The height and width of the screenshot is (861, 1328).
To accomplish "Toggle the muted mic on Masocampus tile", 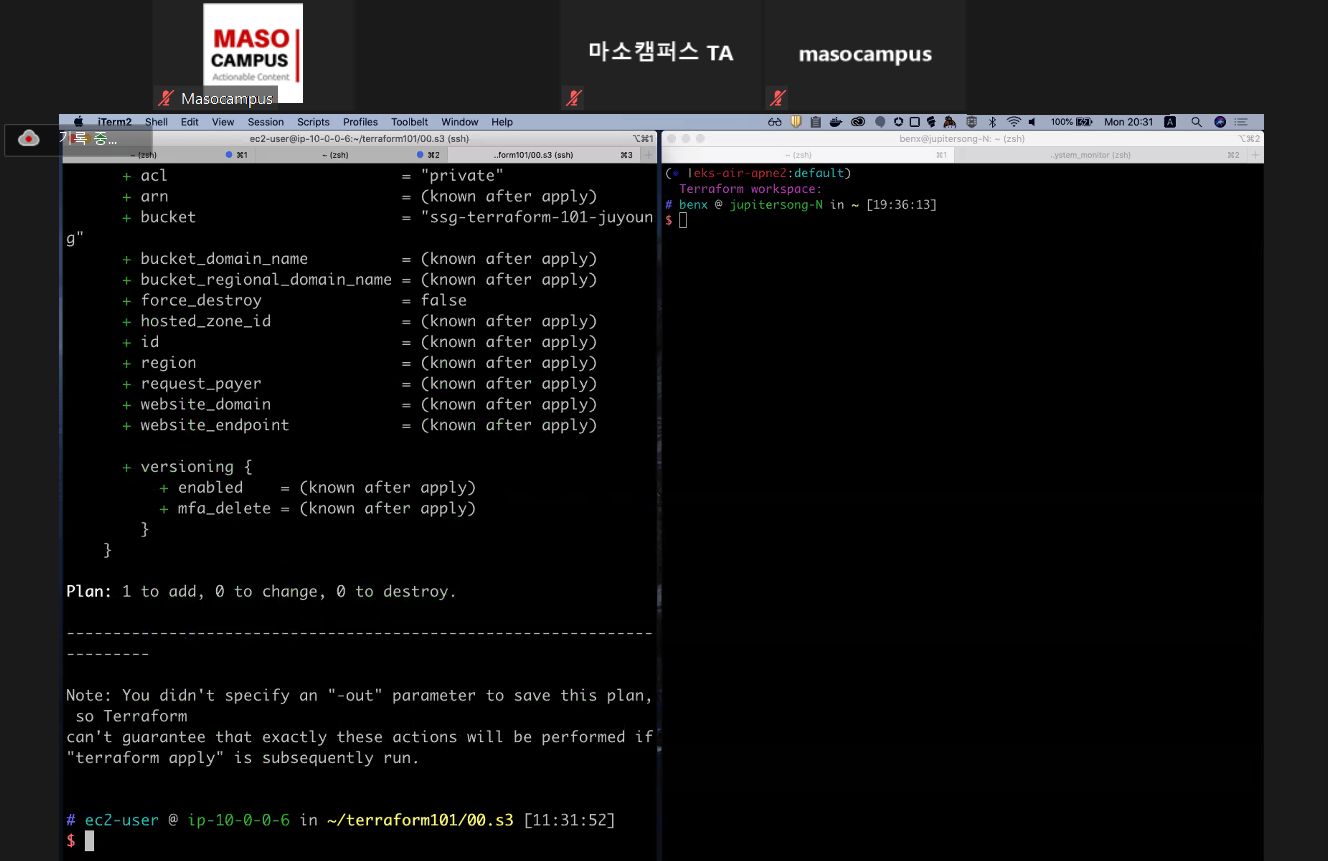I will tap(166, 98).
